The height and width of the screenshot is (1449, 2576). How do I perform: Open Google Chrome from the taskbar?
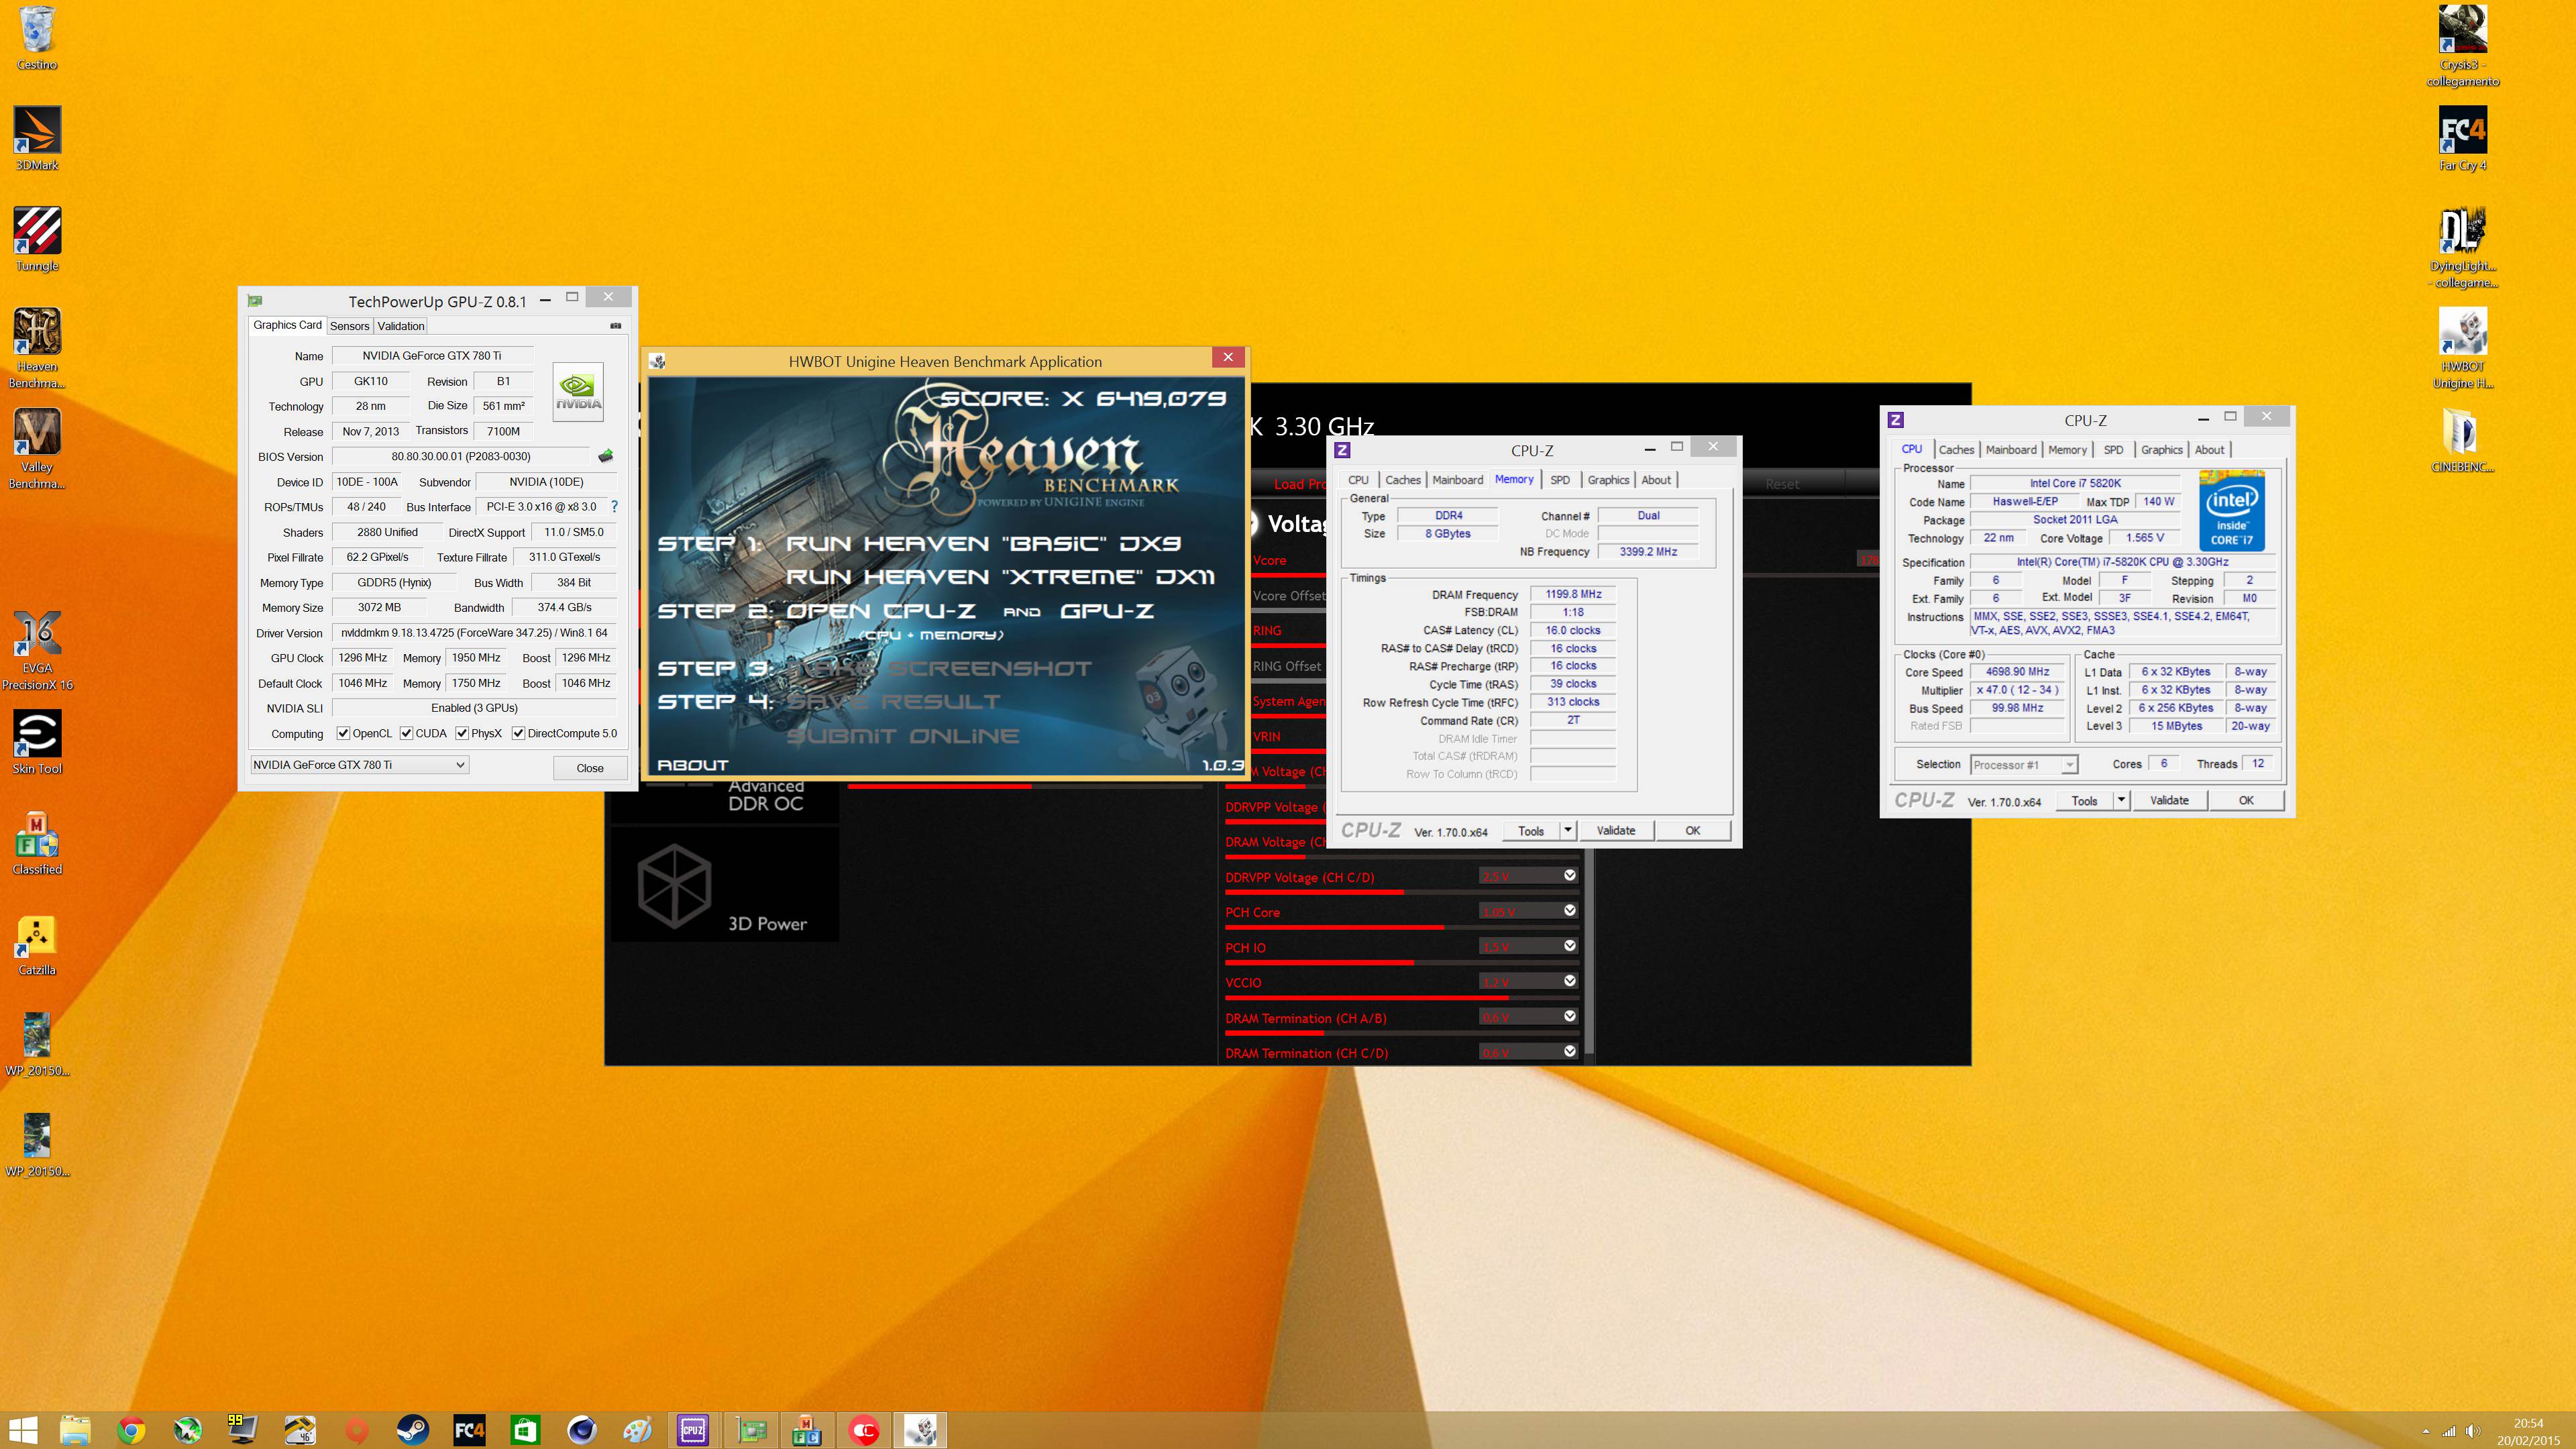(130, 1430)
